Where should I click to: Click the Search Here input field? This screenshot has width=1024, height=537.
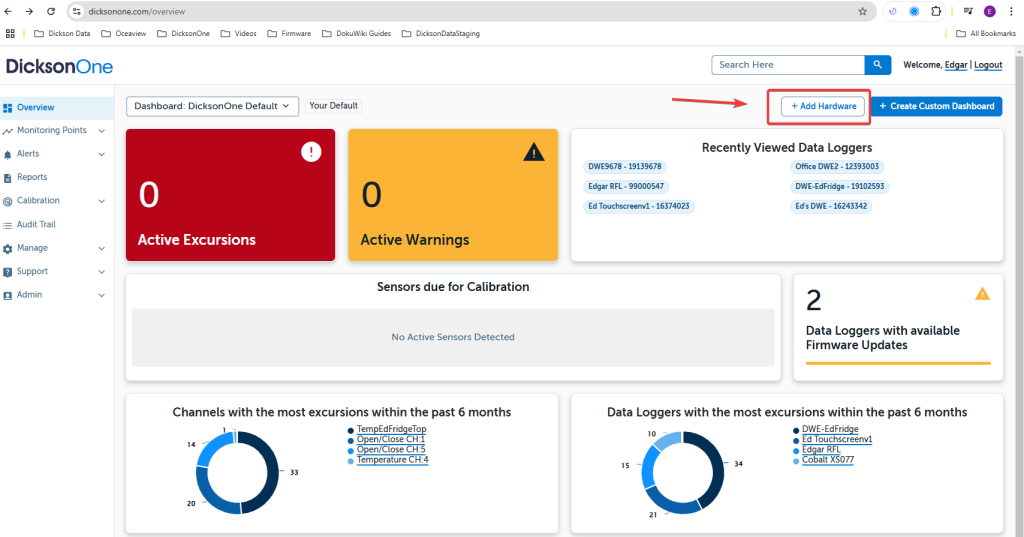788,65
